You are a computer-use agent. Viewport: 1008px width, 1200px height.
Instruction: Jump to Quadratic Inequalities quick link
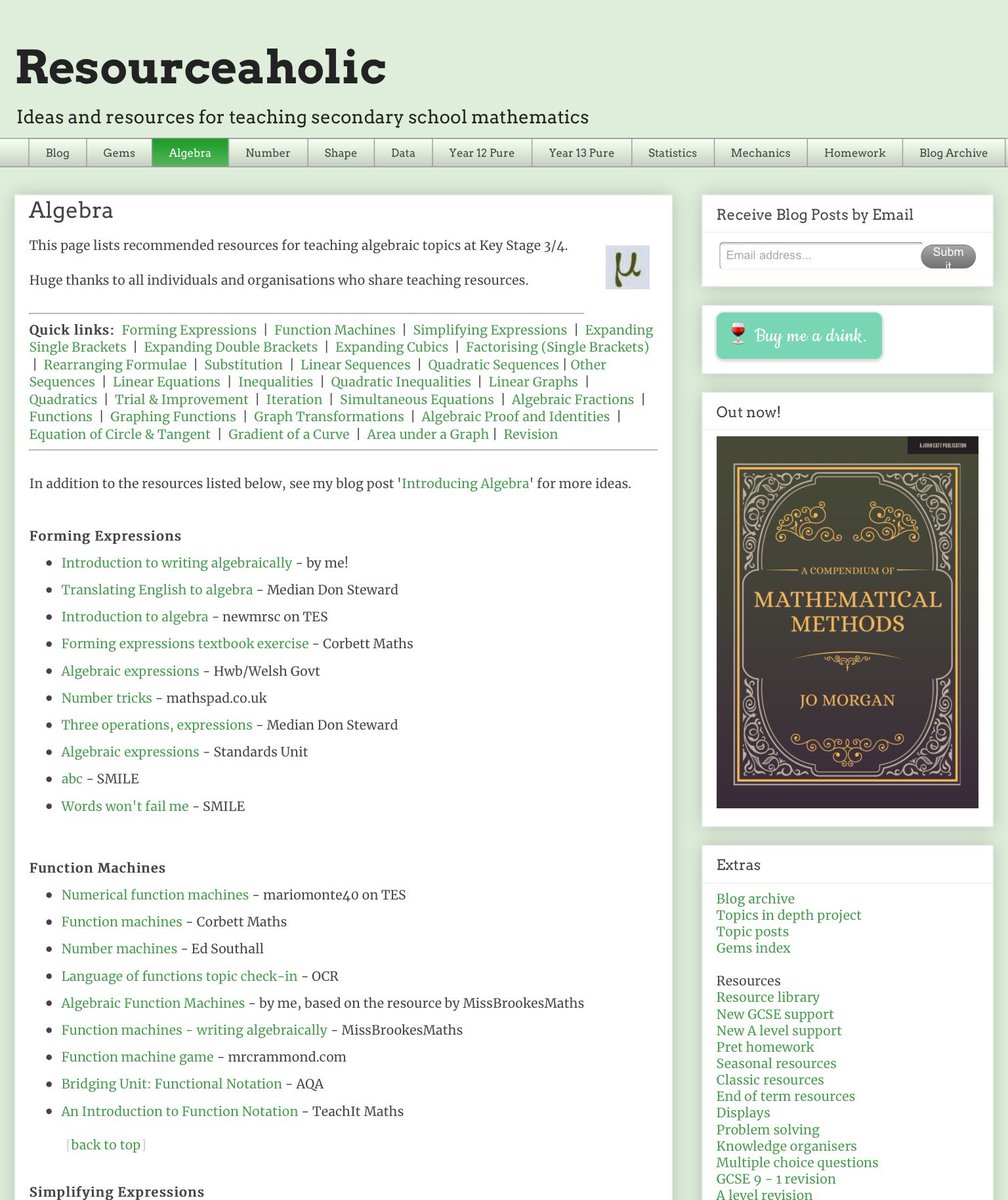(401, 382)
